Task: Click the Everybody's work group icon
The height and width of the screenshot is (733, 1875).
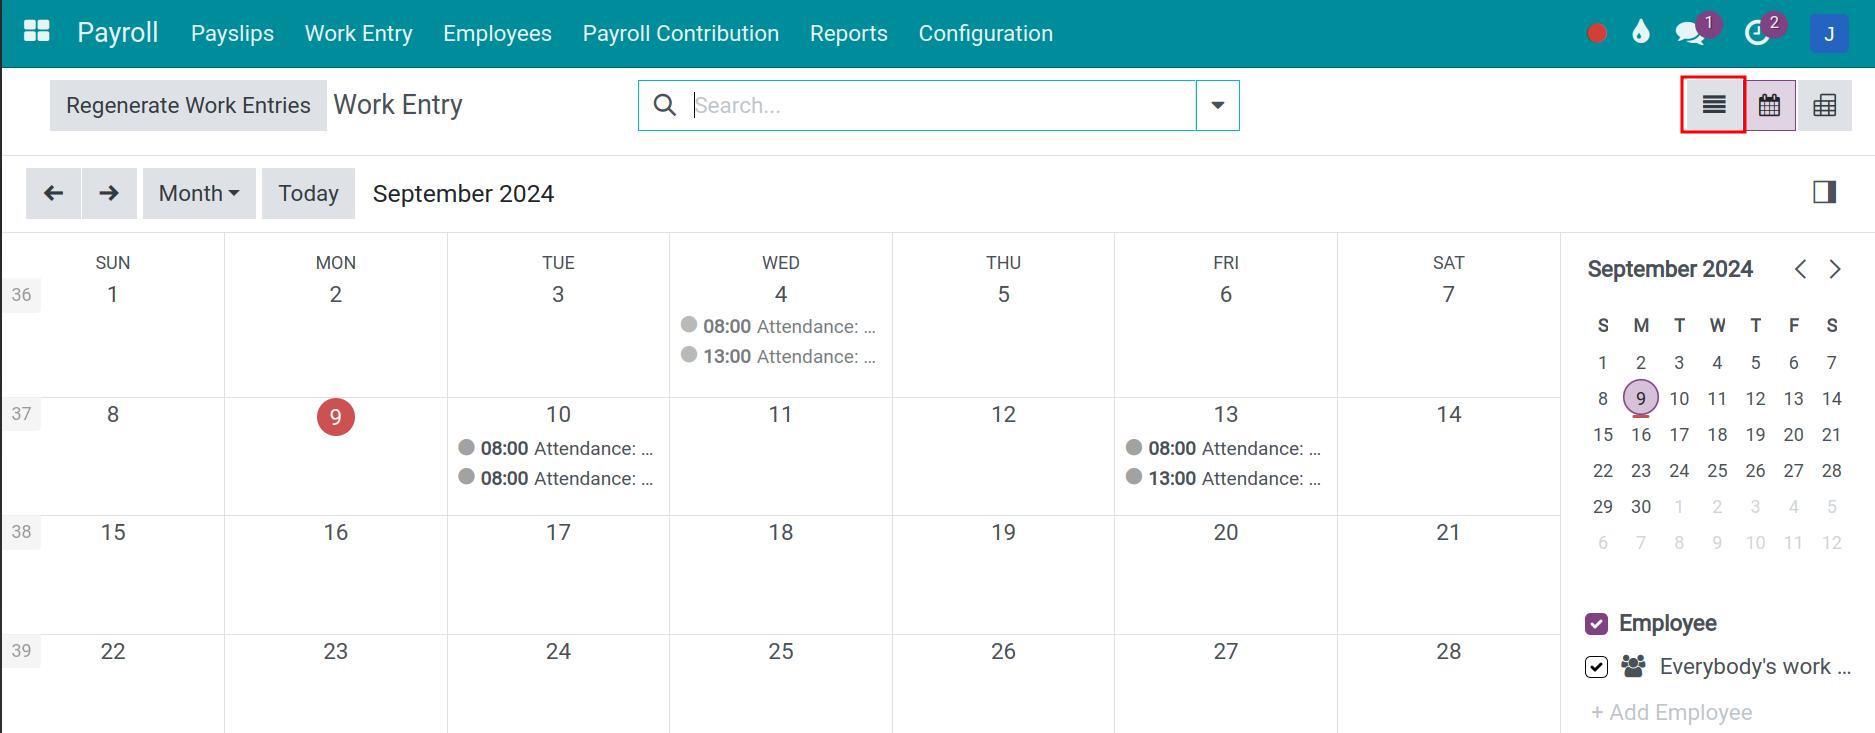Action: pos(1634,666)
